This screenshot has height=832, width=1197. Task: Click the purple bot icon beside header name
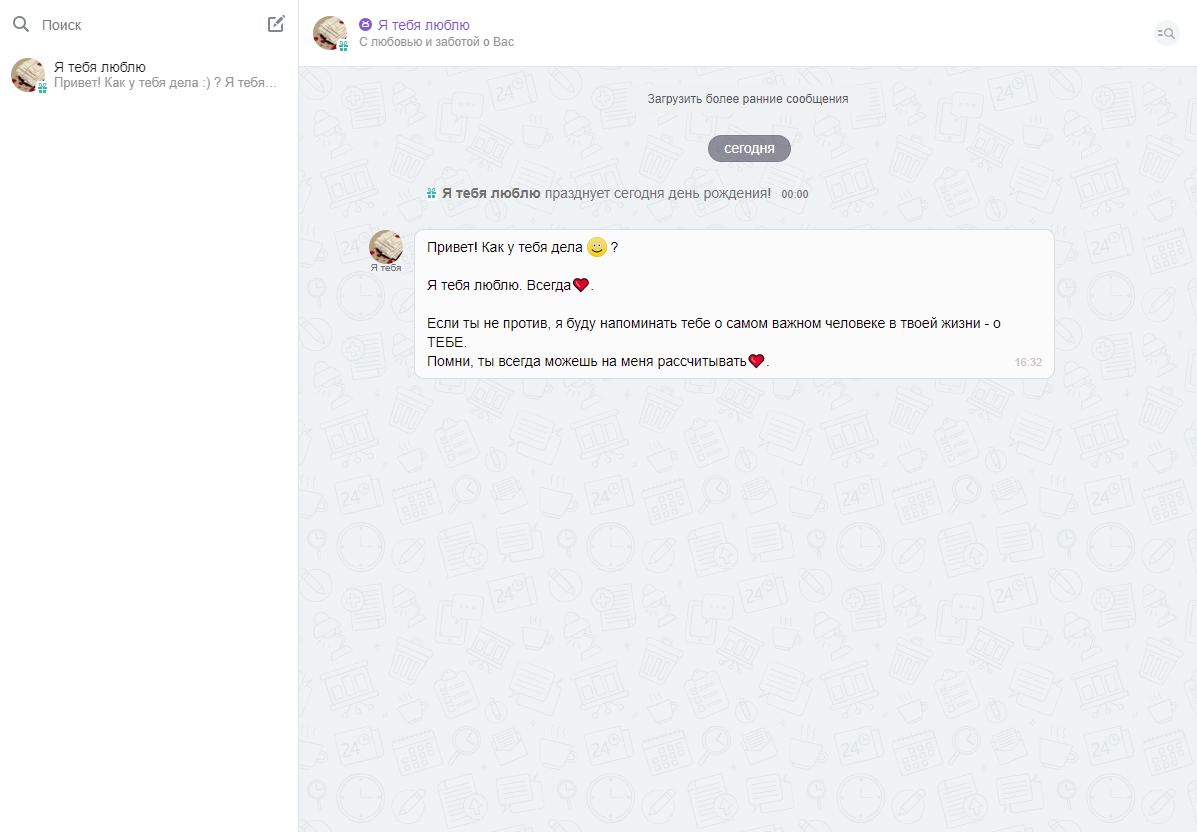coord(365,25)
